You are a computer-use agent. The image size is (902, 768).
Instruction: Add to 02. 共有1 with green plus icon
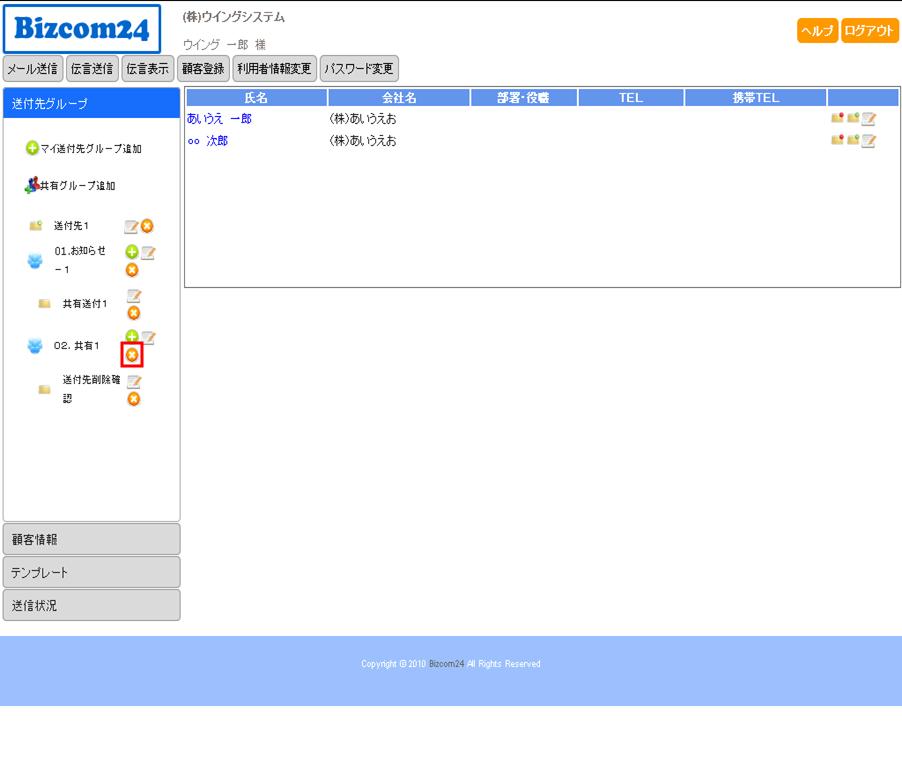(132, 337)
